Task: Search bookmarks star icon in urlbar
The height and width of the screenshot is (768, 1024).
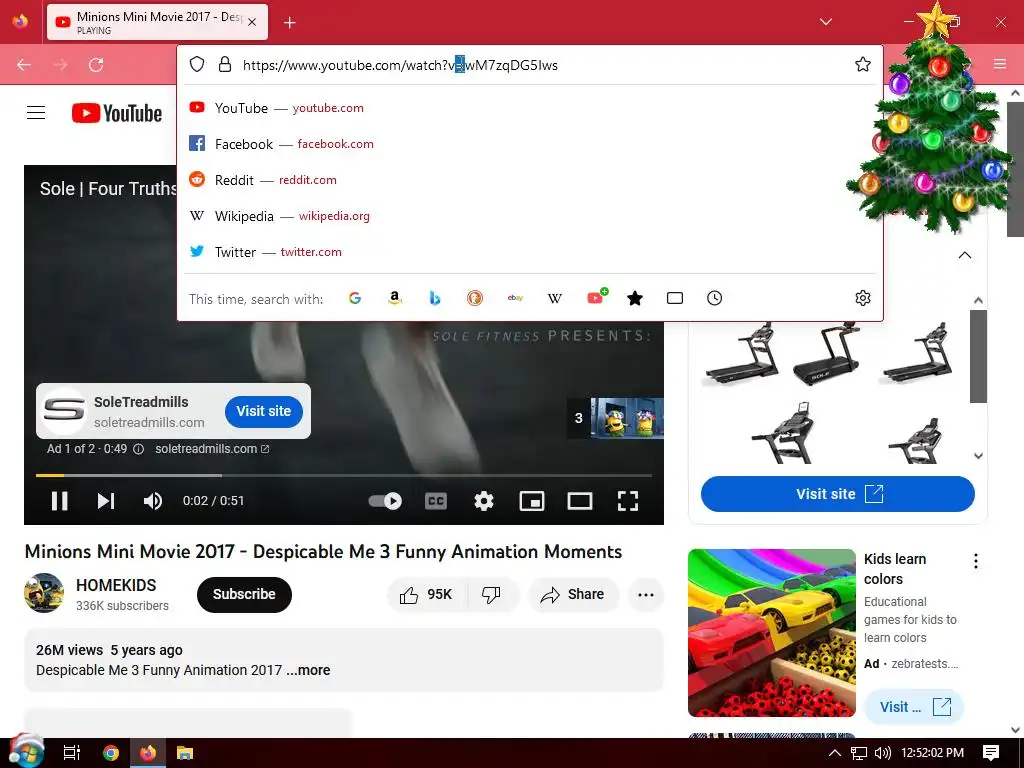Action: [x=635, y=298]
